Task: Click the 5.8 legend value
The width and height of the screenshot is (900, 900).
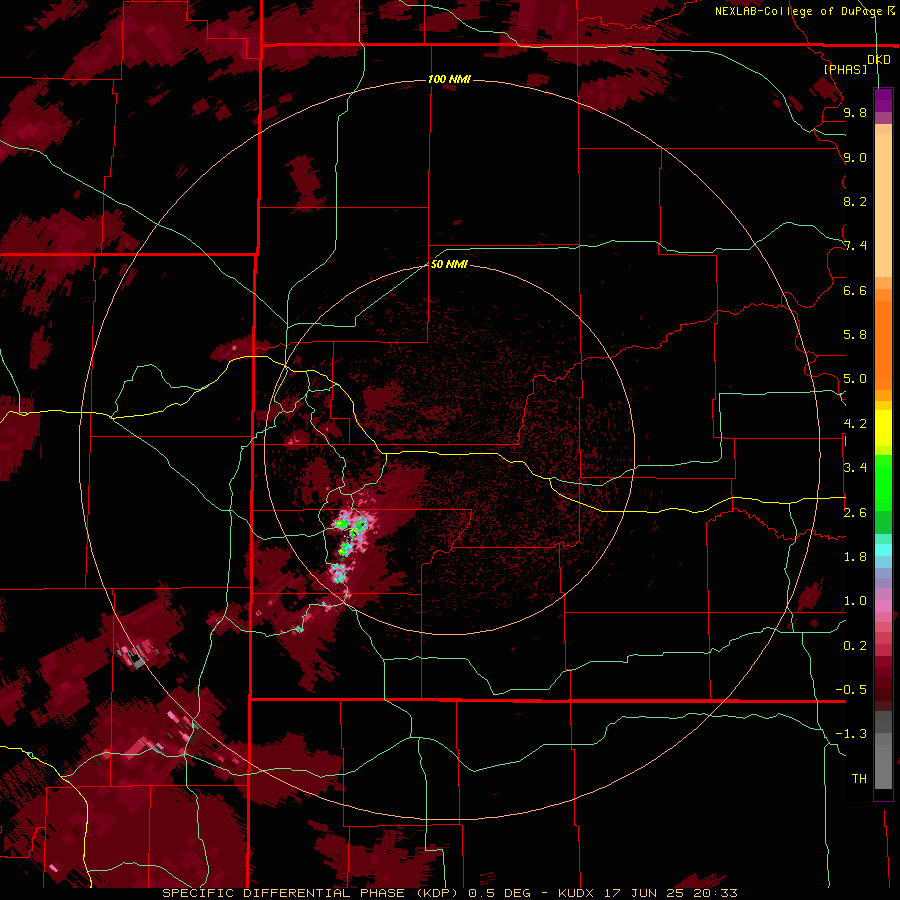Action: point(855,335)
